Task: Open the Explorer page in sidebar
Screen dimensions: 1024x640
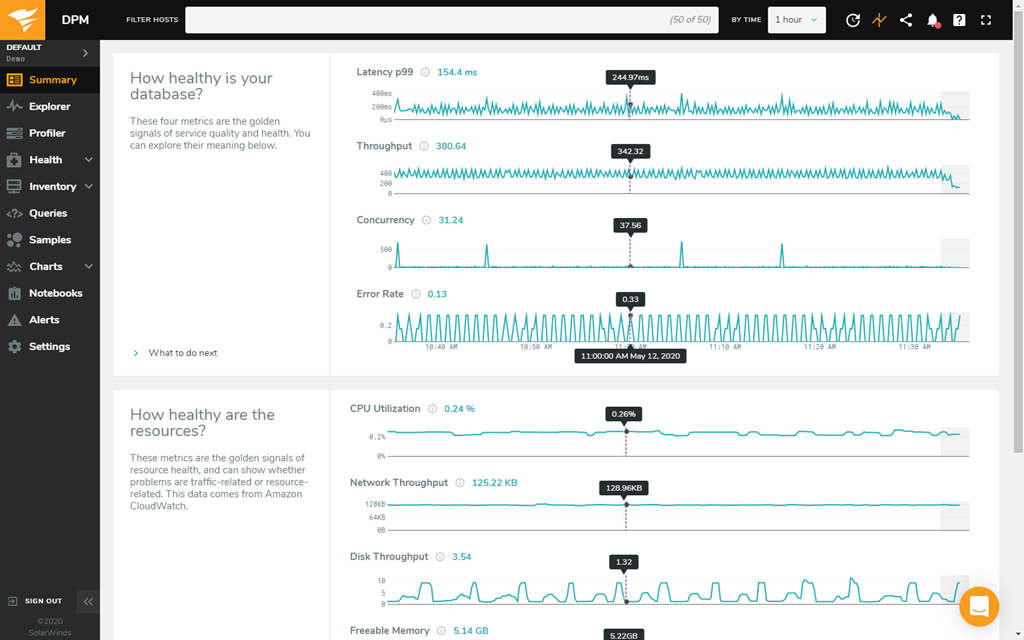Action: coord(49,107)
